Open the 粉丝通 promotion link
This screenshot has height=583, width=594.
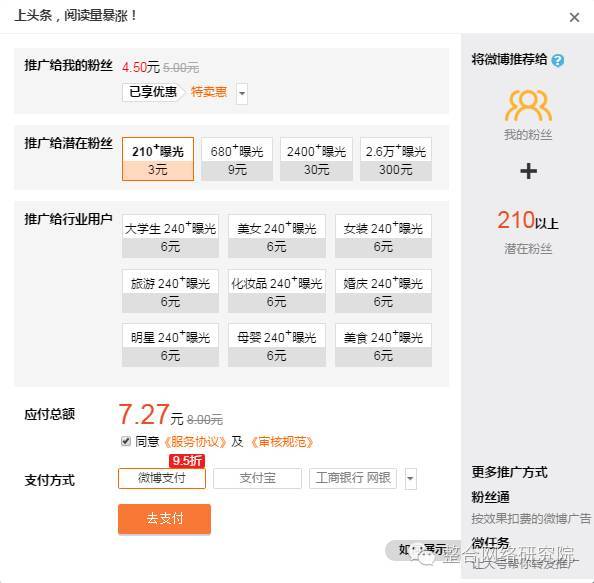[490, 497]
